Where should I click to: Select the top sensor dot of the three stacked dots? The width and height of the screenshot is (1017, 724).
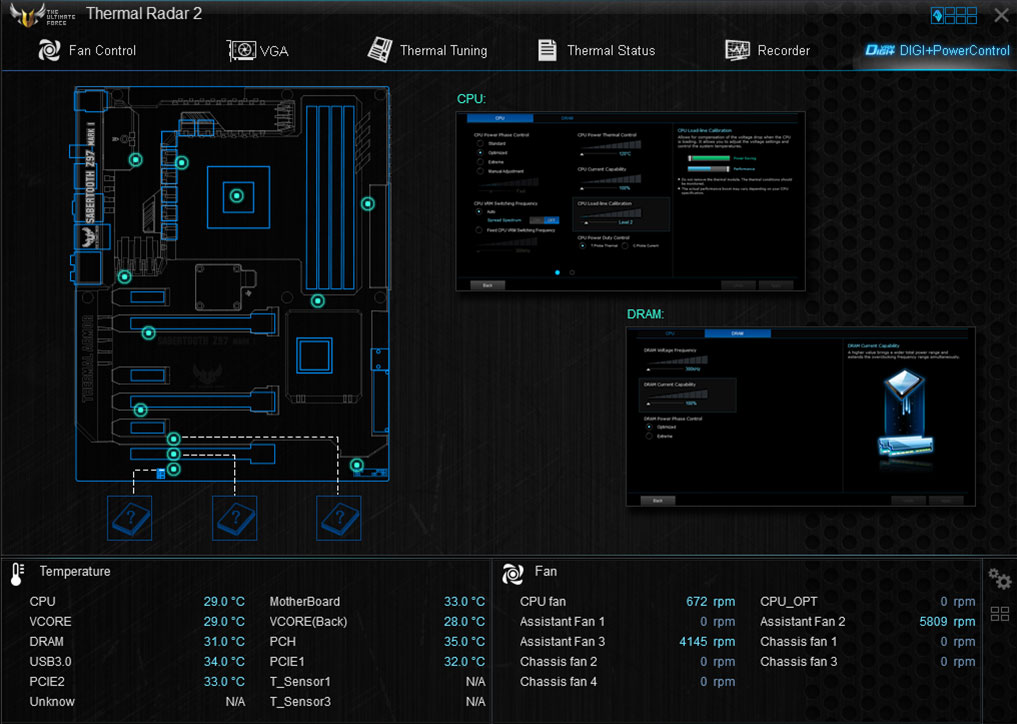(173, 439)
